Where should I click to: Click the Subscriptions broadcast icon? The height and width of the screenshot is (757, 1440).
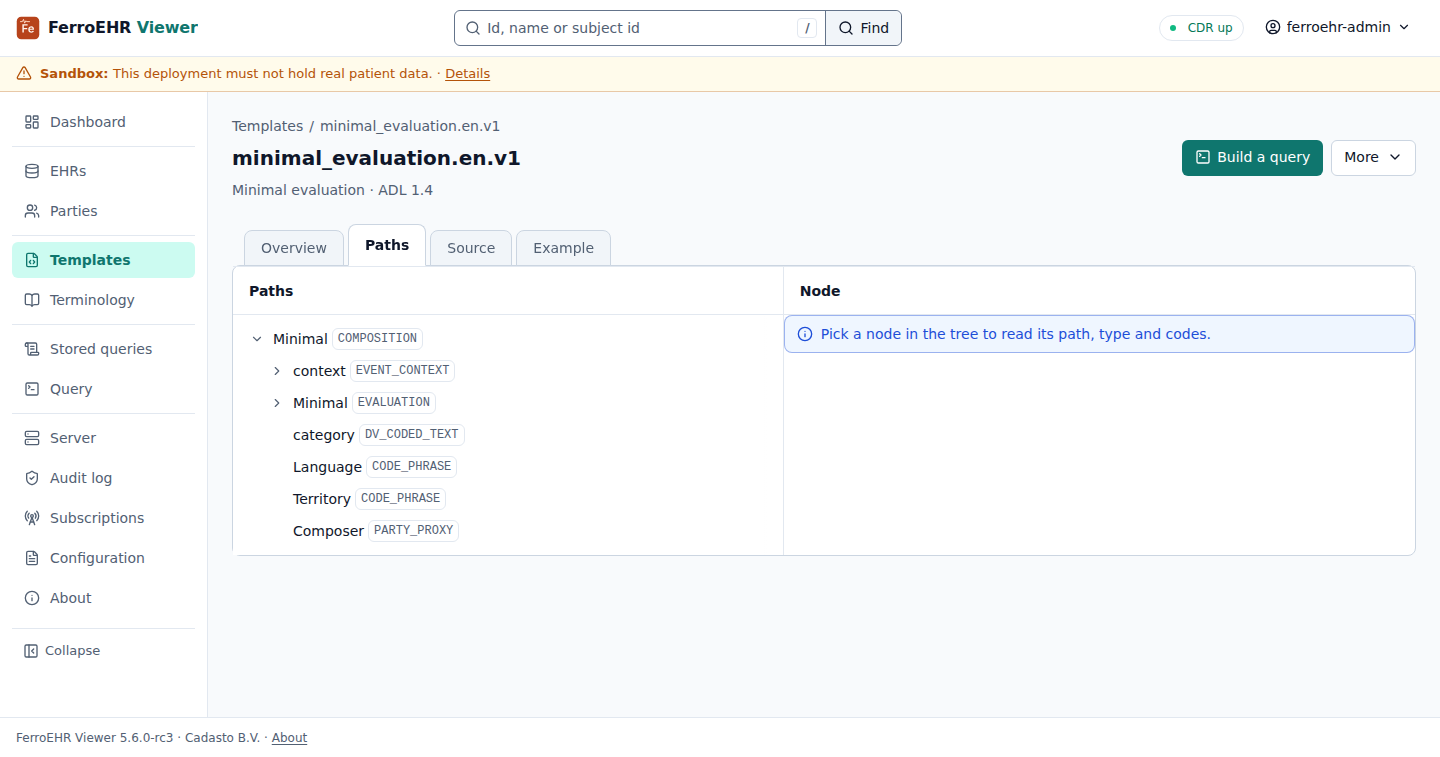coord(32,518)
